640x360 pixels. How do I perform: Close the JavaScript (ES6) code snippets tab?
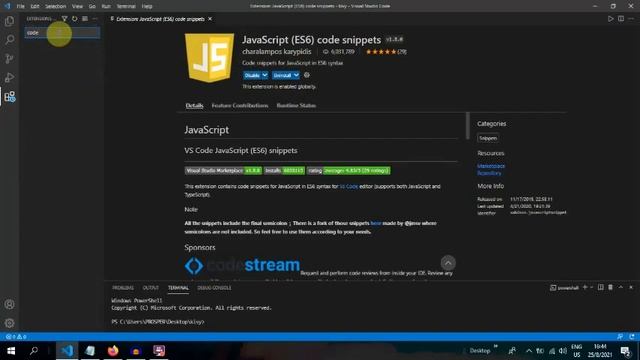click(x=210, y=19)
